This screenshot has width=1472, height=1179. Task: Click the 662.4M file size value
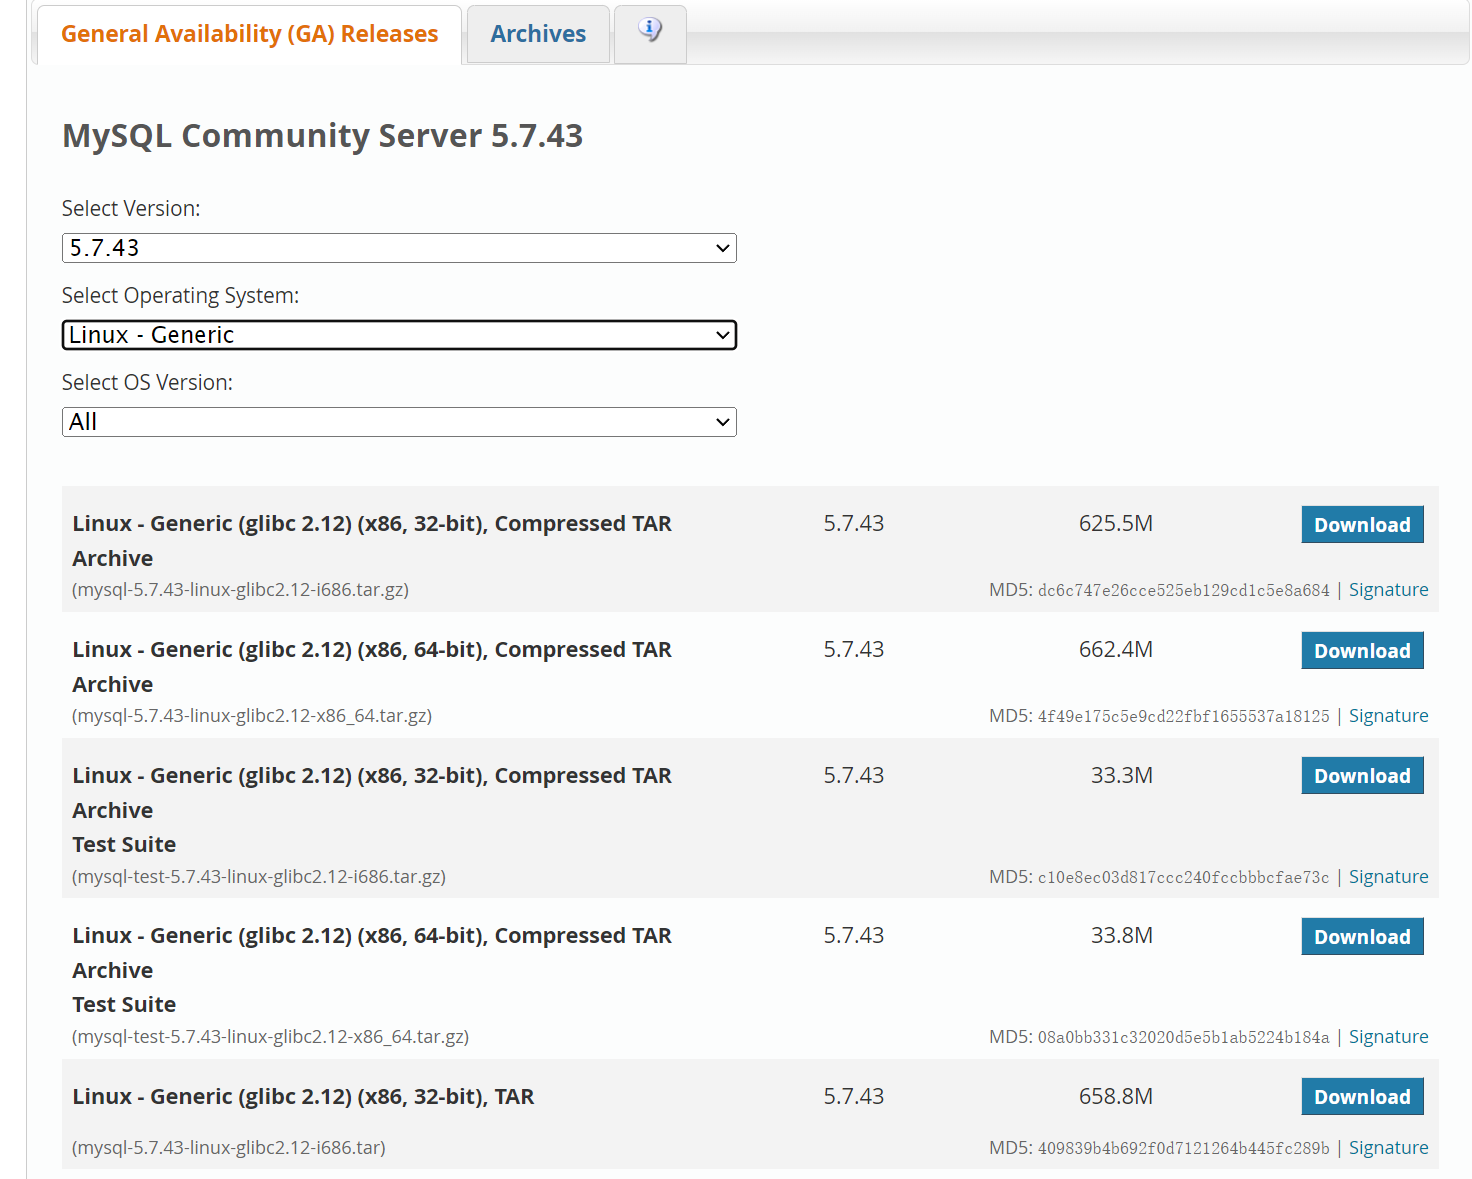click(1116, 650)
